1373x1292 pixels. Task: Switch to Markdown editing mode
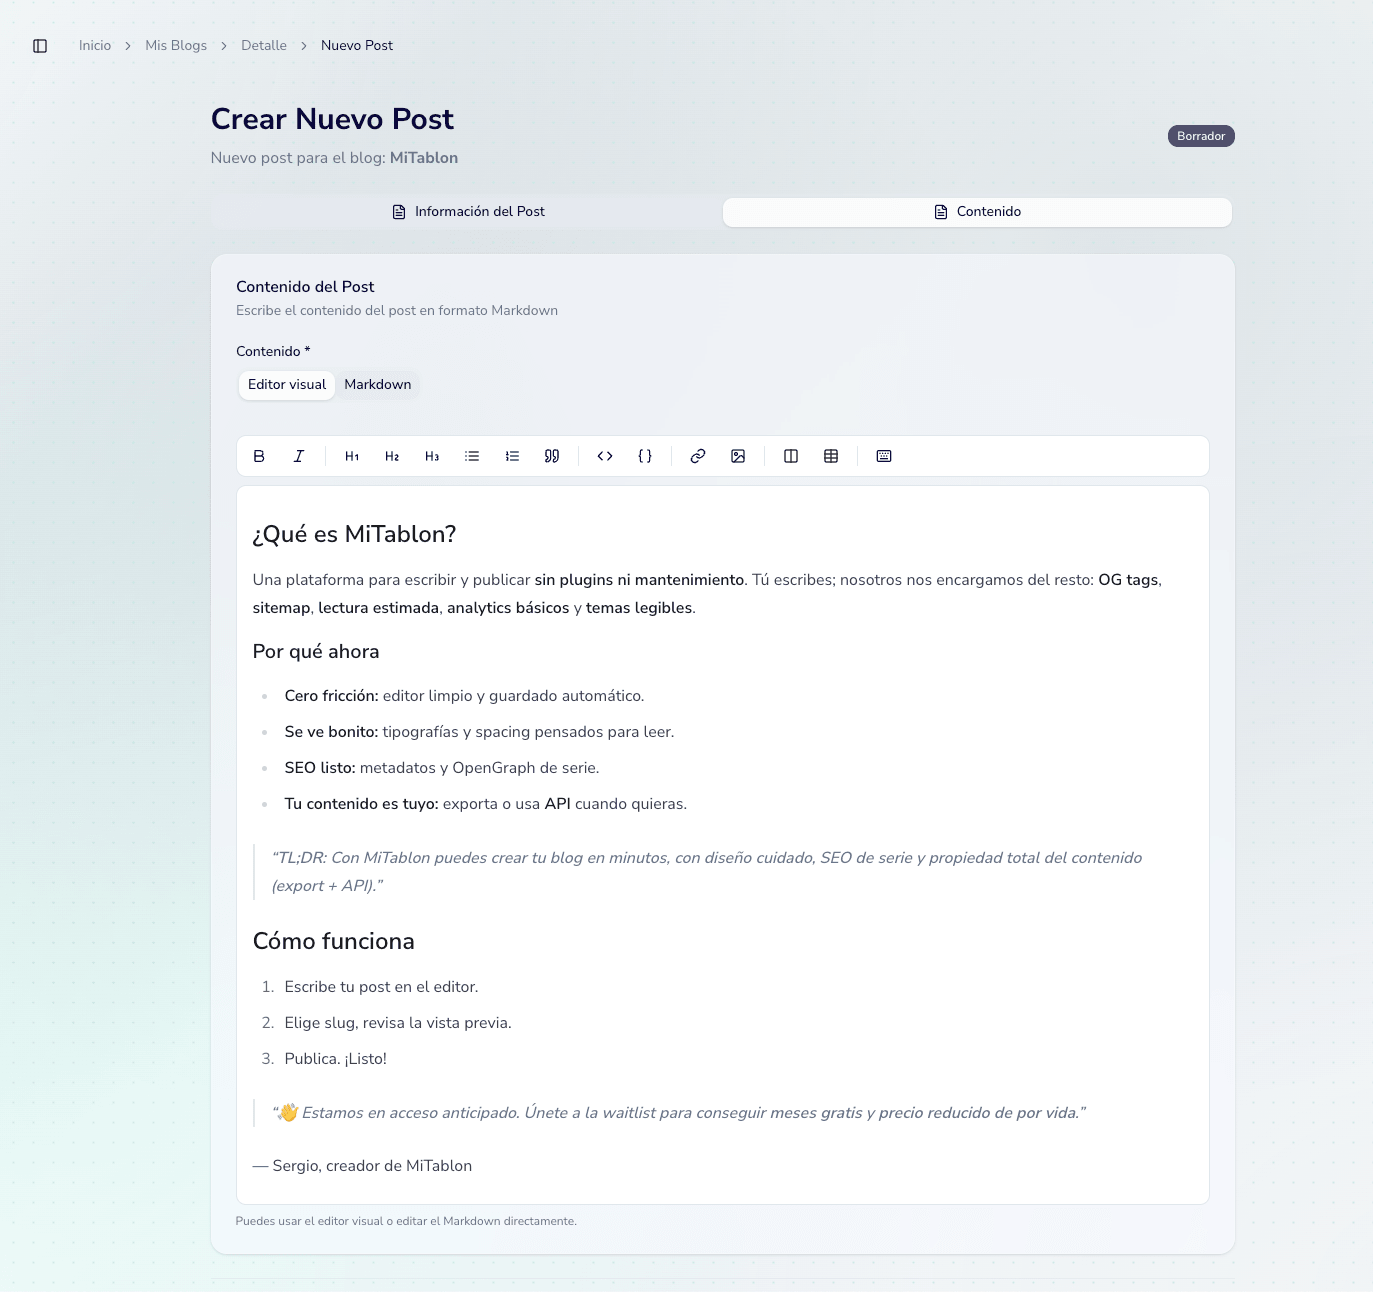(377, 385)
